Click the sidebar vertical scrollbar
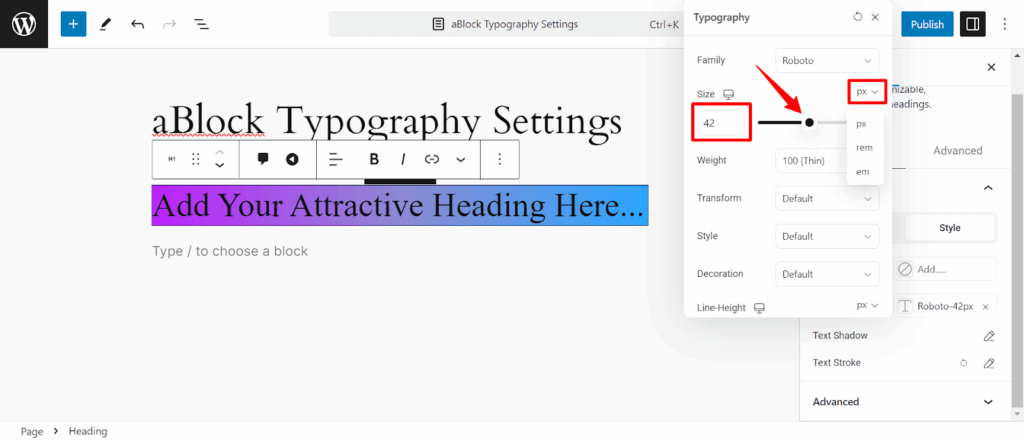The image size is (1024, 440). coord(1017,251)
